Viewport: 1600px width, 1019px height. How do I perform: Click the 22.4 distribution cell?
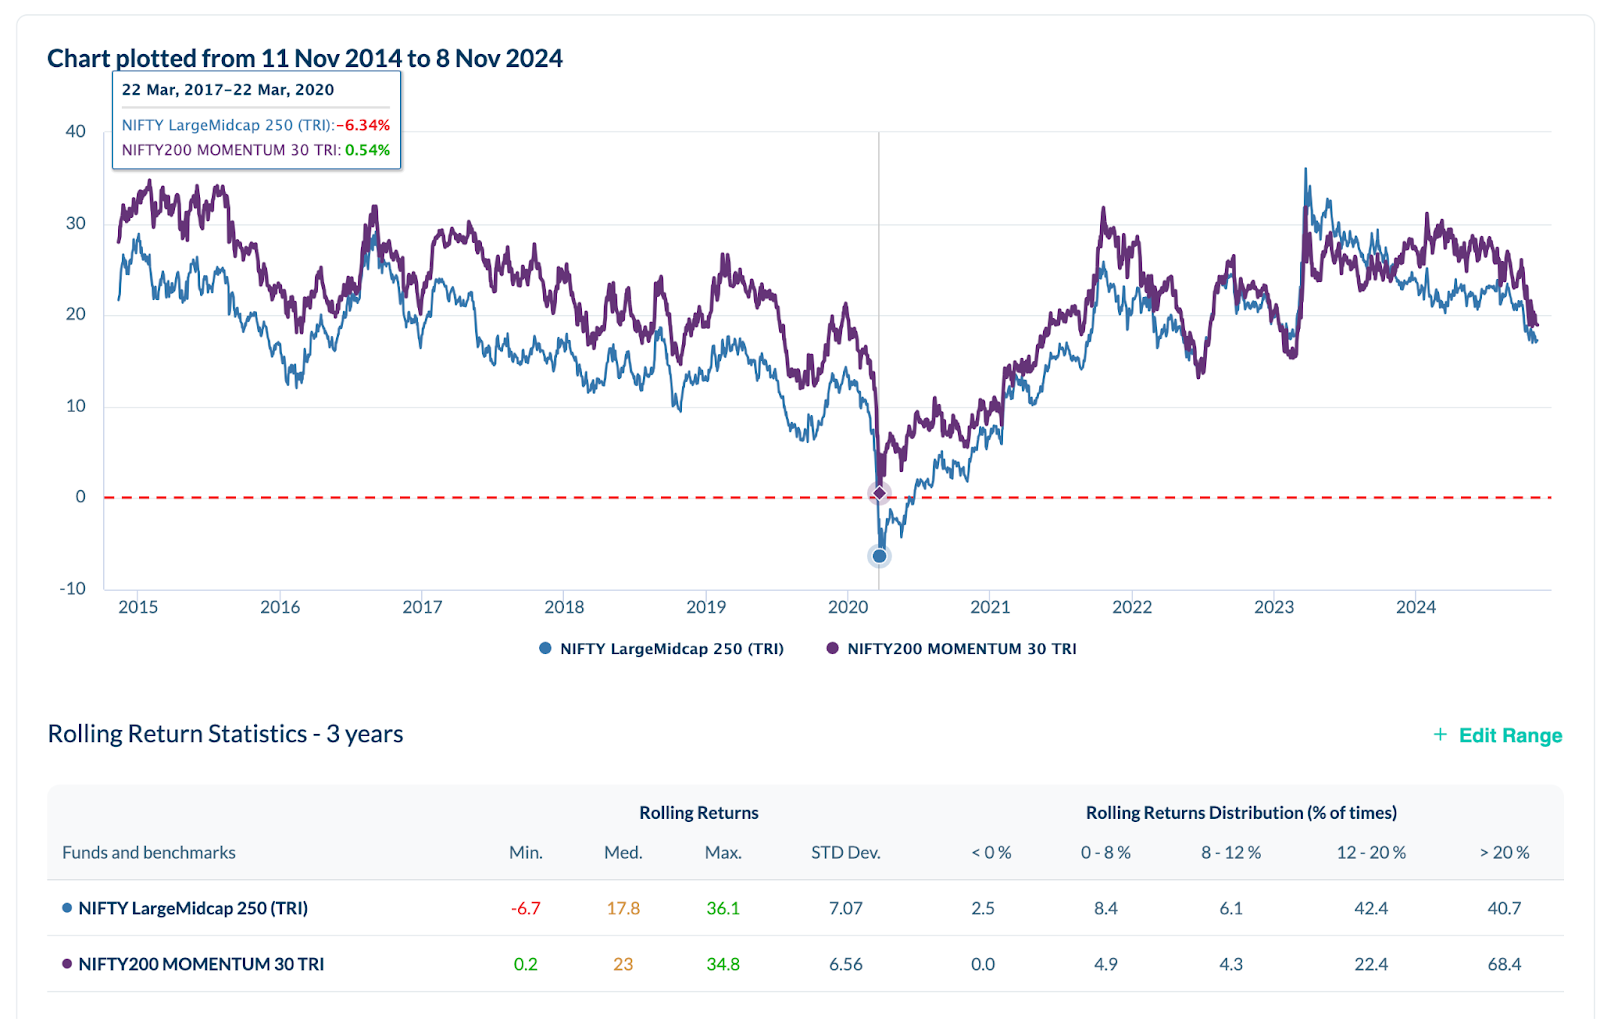[x=1371, y=964]
